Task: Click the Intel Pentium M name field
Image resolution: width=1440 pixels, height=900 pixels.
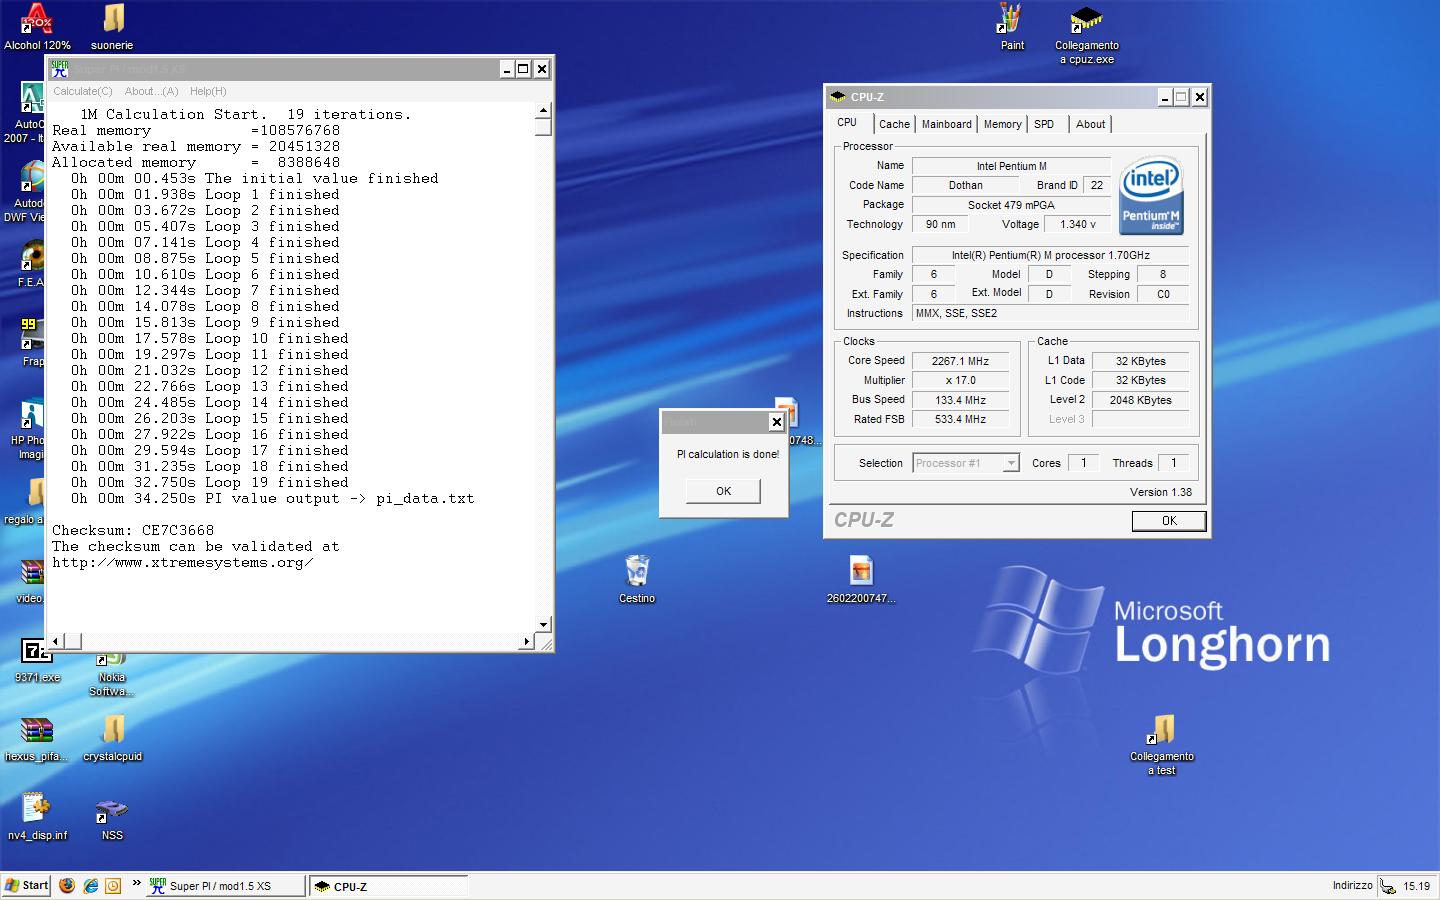Action: [x=1011, y=166]
